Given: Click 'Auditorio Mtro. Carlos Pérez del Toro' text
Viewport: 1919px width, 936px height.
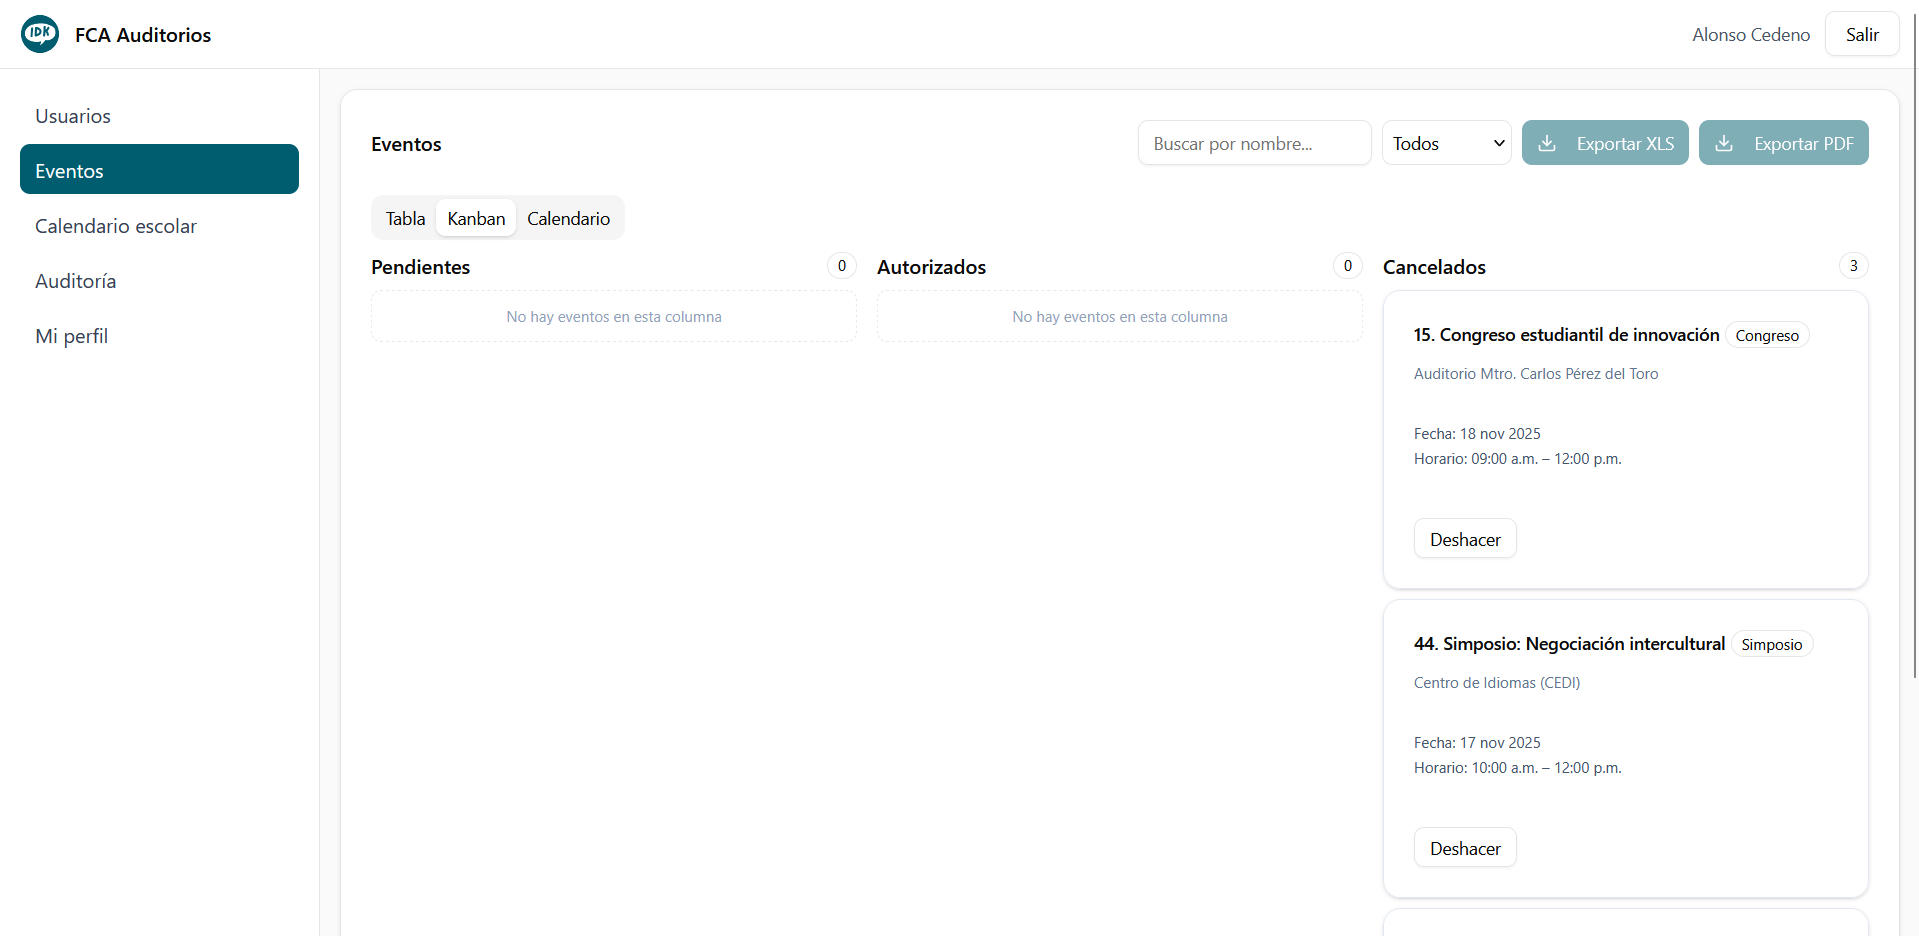Looking at the screenshot, I should coord(1536,374).
